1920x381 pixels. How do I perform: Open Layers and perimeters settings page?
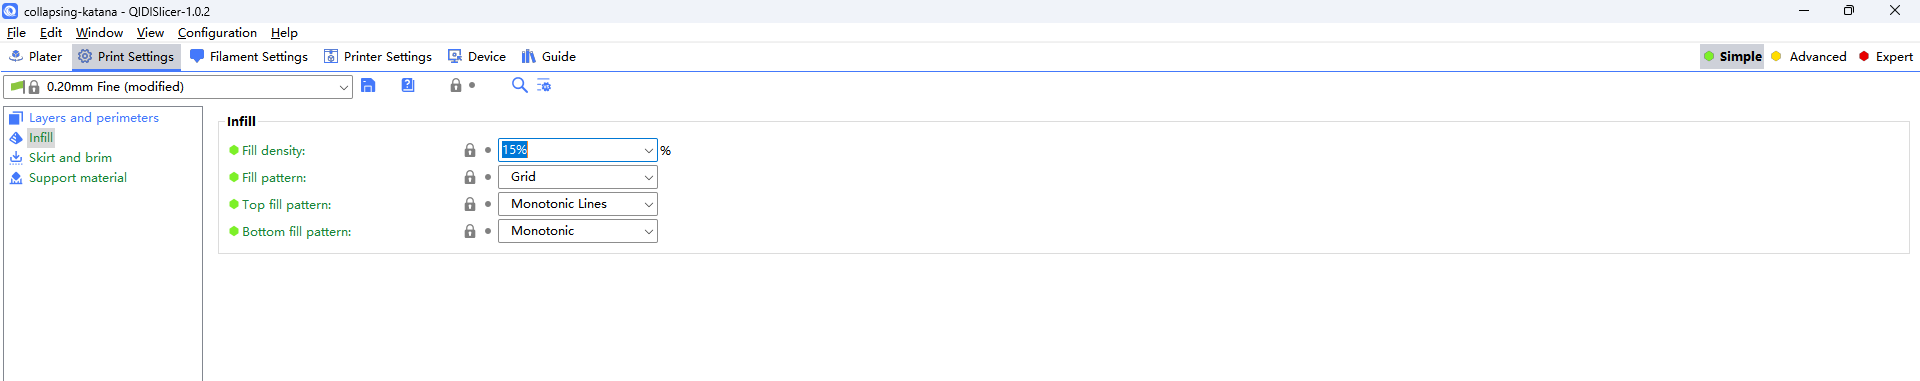[x=94, y=118]
